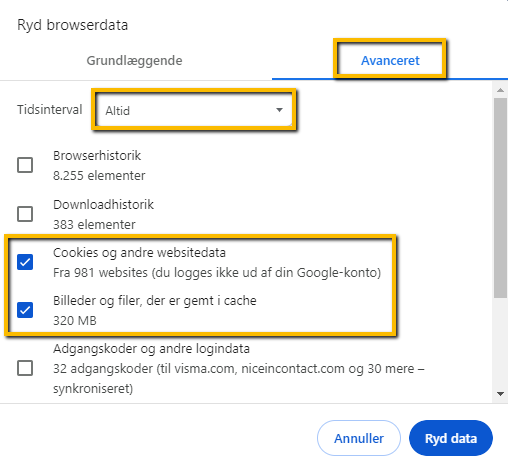508x468 pixels.
Task: Click the vertical scrollbar thumb
Action: pyautogui.click(x=500, y=198)
